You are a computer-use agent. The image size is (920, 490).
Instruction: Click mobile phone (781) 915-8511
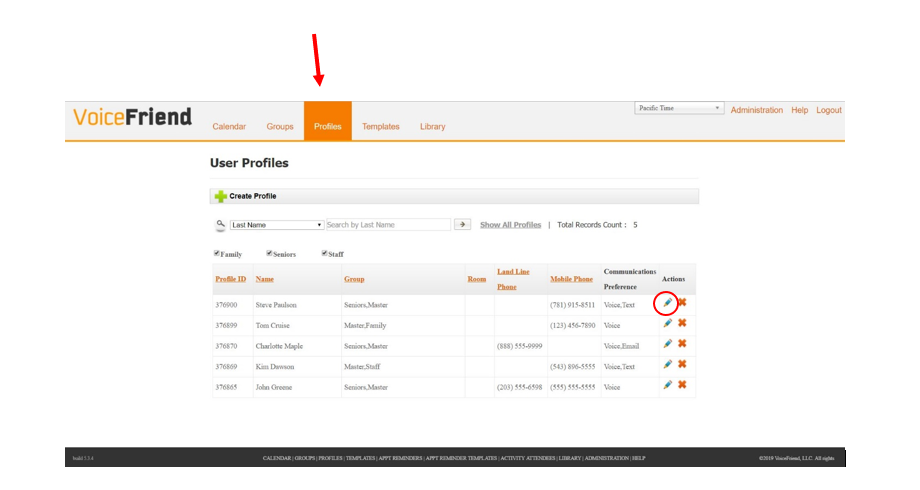coord(572,305)
